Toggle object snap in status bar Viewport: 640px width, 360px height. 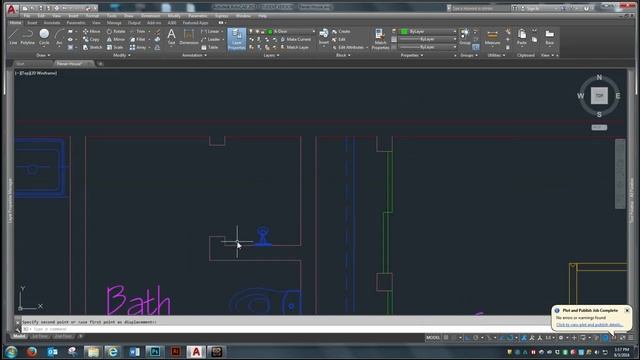510,338
